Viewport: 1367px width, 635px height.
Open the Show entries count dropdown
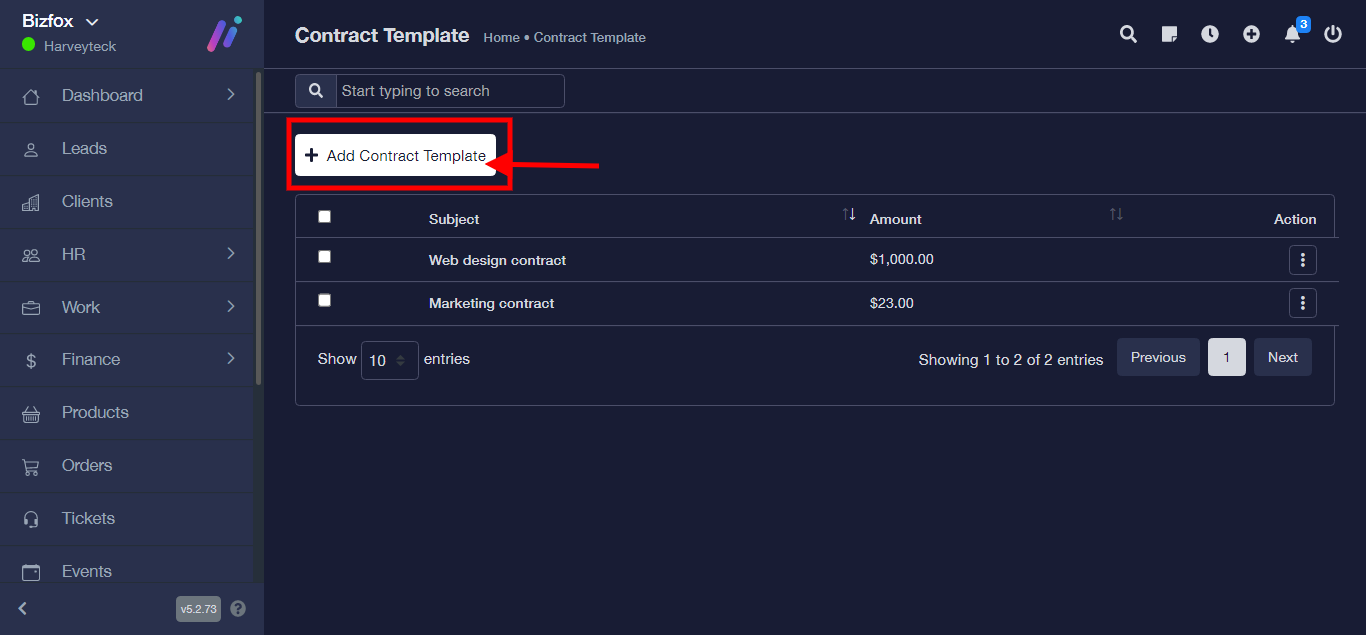389,360
